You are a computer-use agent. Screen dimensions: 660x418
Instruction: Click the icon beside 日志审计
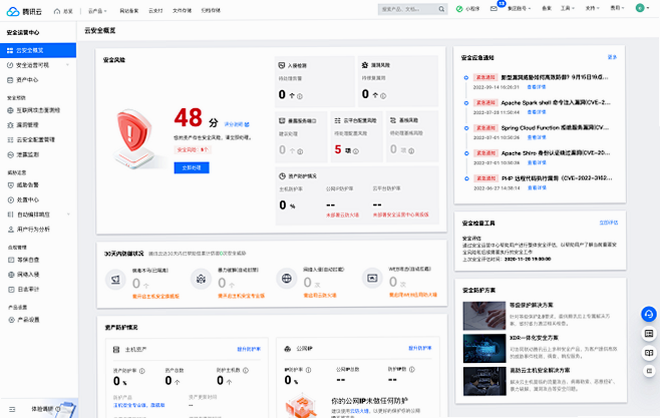click(x=11, y=289)
